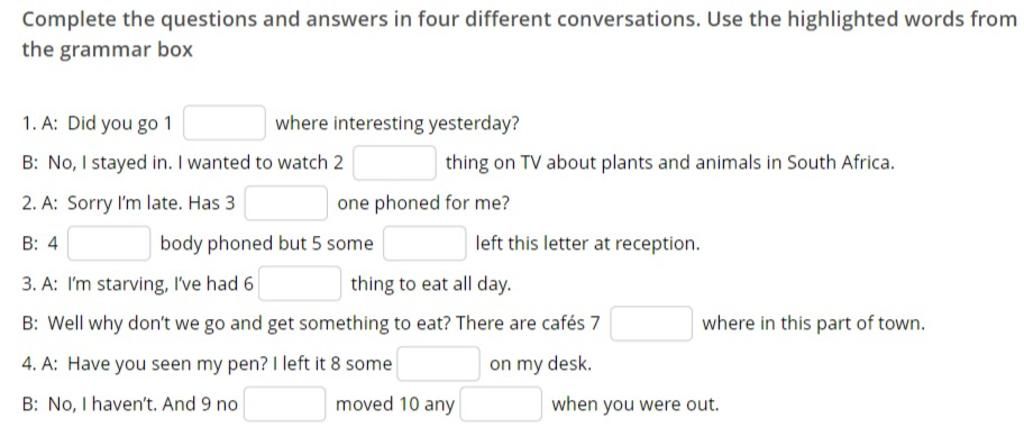The width and height of the screenshot is (1024, 427).
Task: Click the text 'I'm starving, I've had 6'
Action: [x=160, y=285]
